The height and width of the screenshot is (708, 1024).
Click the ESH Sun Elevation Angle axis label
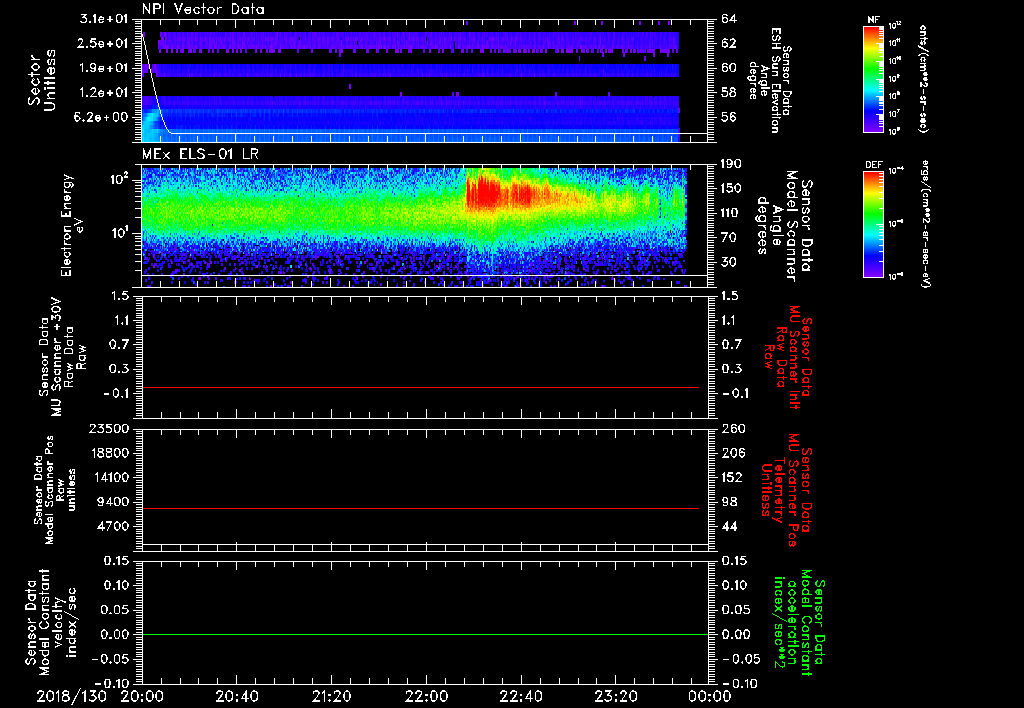[769, 80]
